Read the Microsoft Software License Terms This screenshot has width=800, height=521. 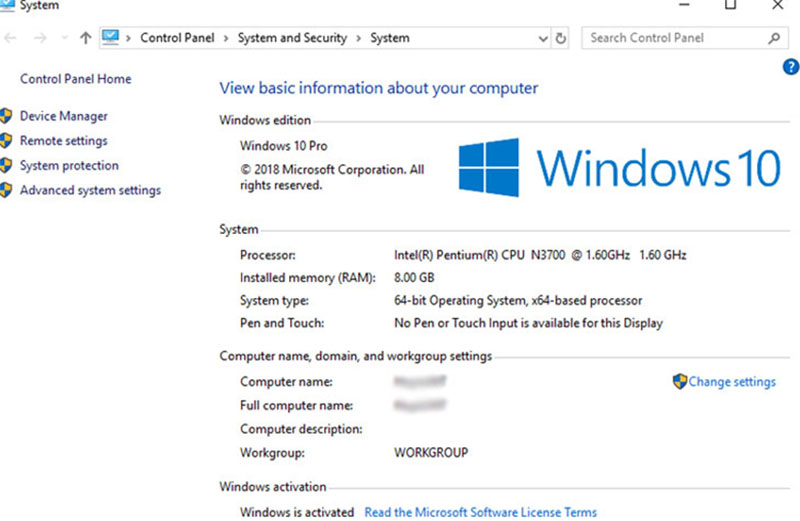tap(480, 512)
